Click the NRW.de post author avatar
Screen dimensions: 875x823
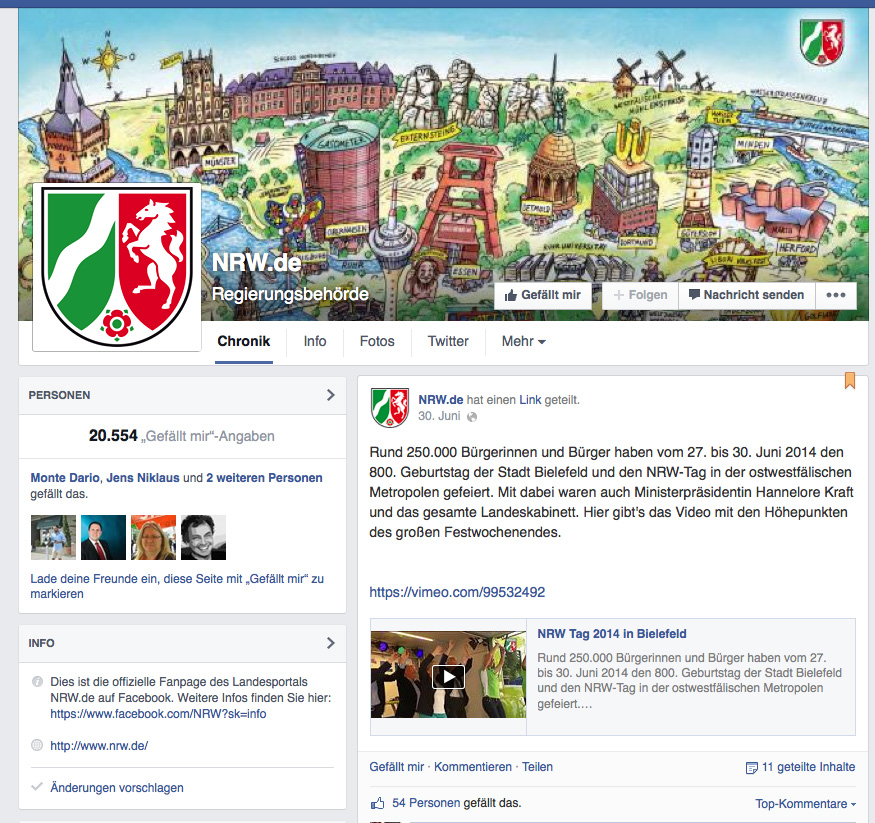click(390, 408)
